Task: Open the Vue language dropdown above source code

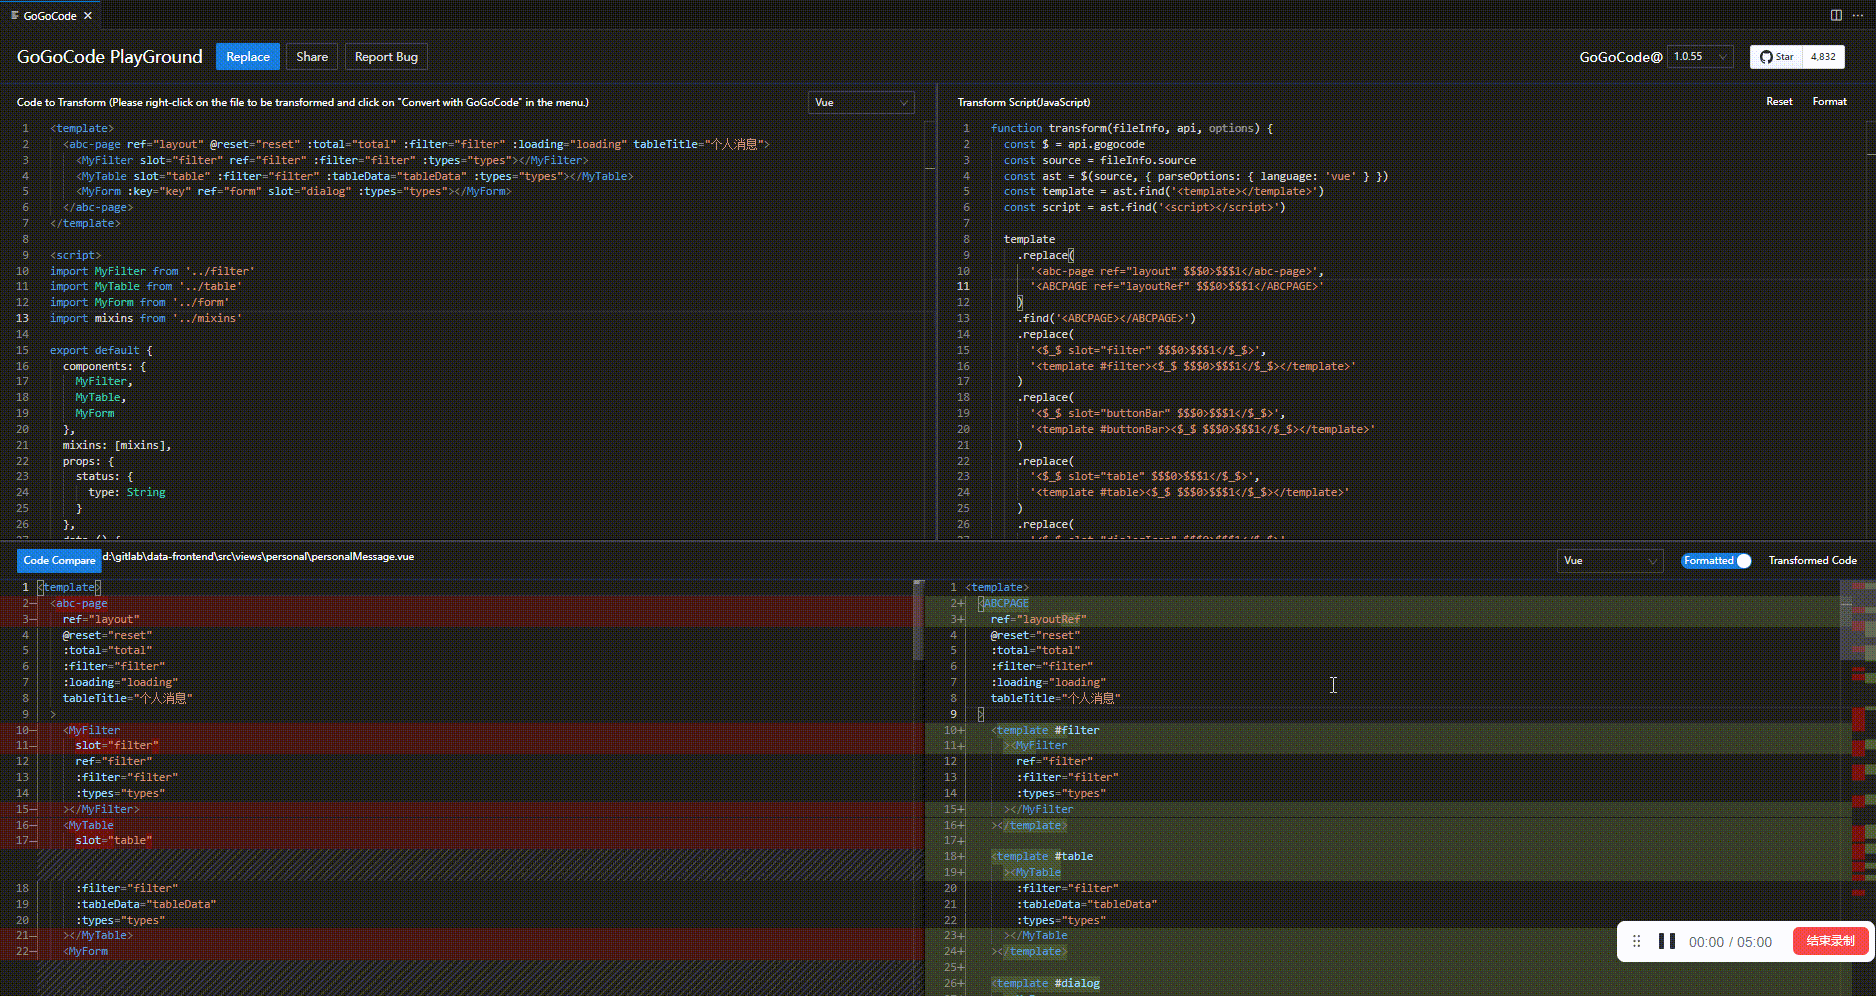Action: coord(861,102)
